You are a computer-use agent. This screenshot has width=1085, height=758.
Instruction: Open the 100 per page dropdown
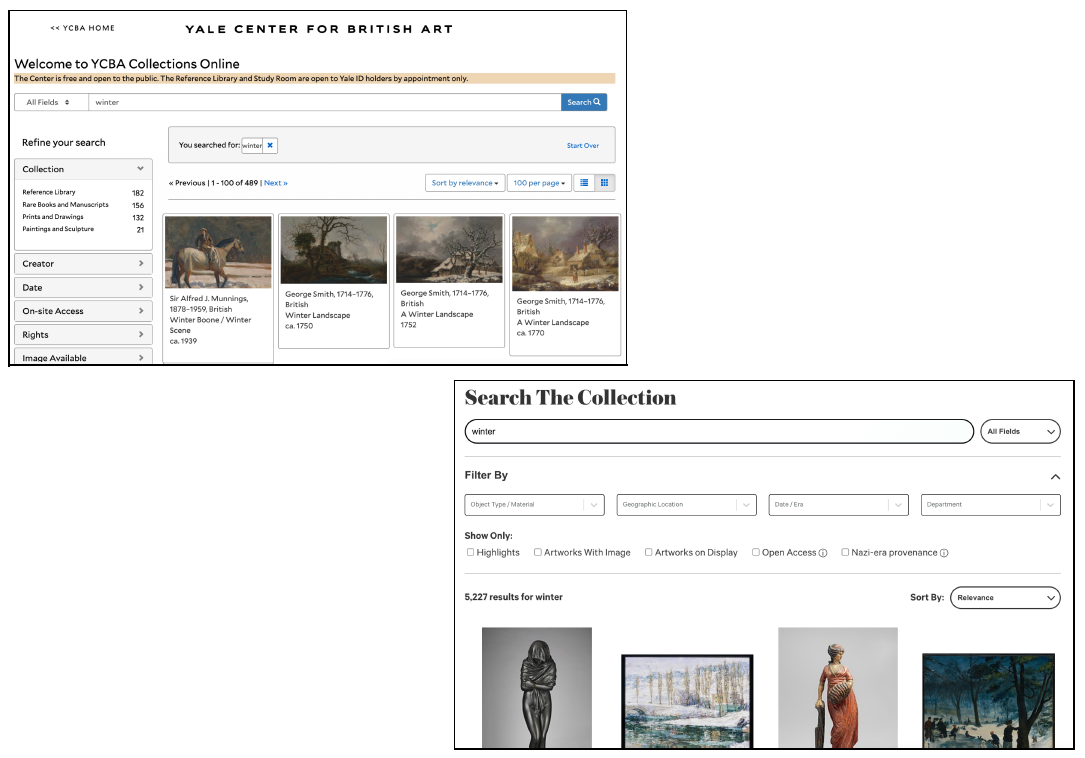(539, 183)
